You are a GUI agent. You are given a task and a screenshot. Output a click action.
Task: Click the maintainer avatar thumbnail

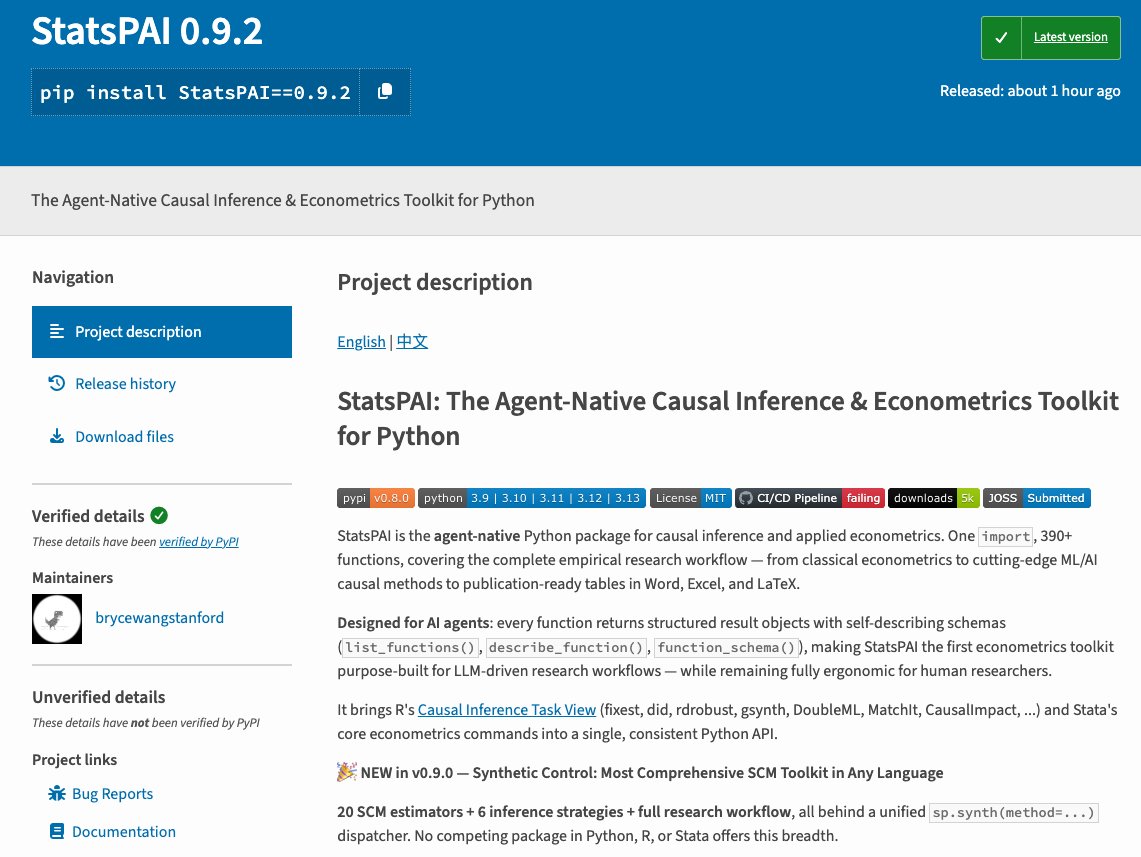(57, 619)
